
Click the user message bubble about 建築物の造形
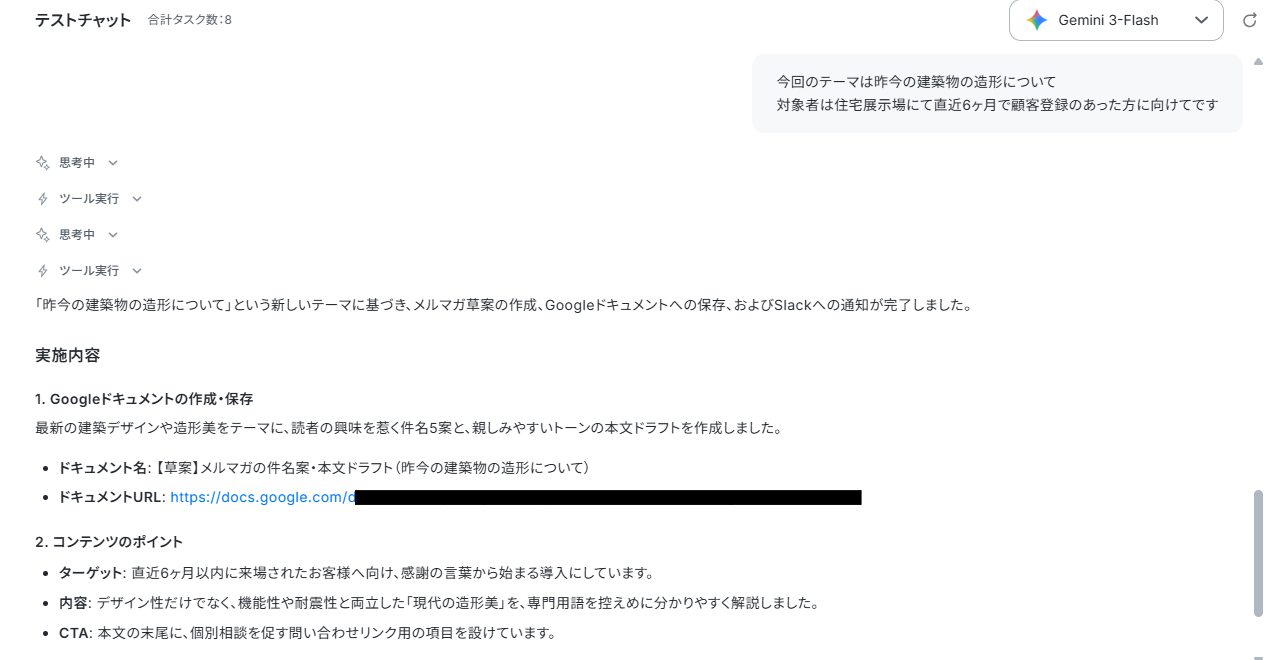pyautogui.click(x=997, y=93)
